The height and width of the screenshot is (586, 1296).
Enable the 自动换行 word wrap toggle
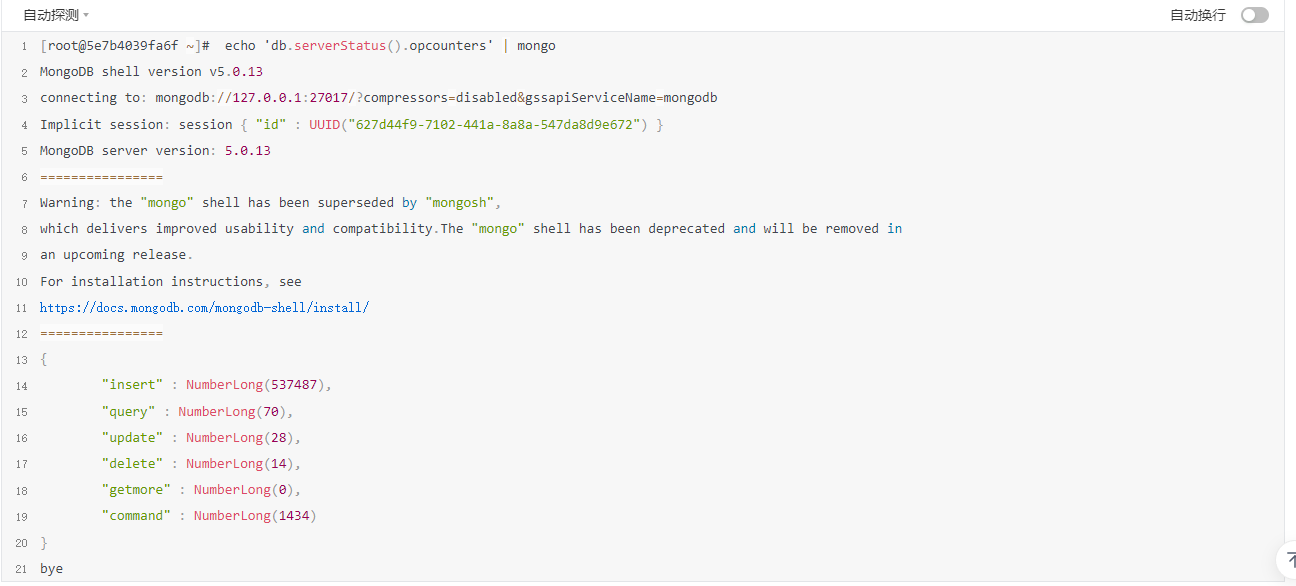point(1254,15)
